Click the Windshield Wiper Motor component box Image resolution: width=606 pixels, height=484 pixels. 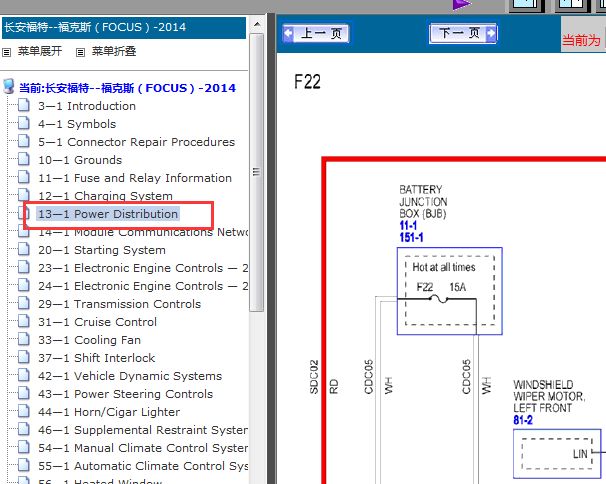(557, 453)
